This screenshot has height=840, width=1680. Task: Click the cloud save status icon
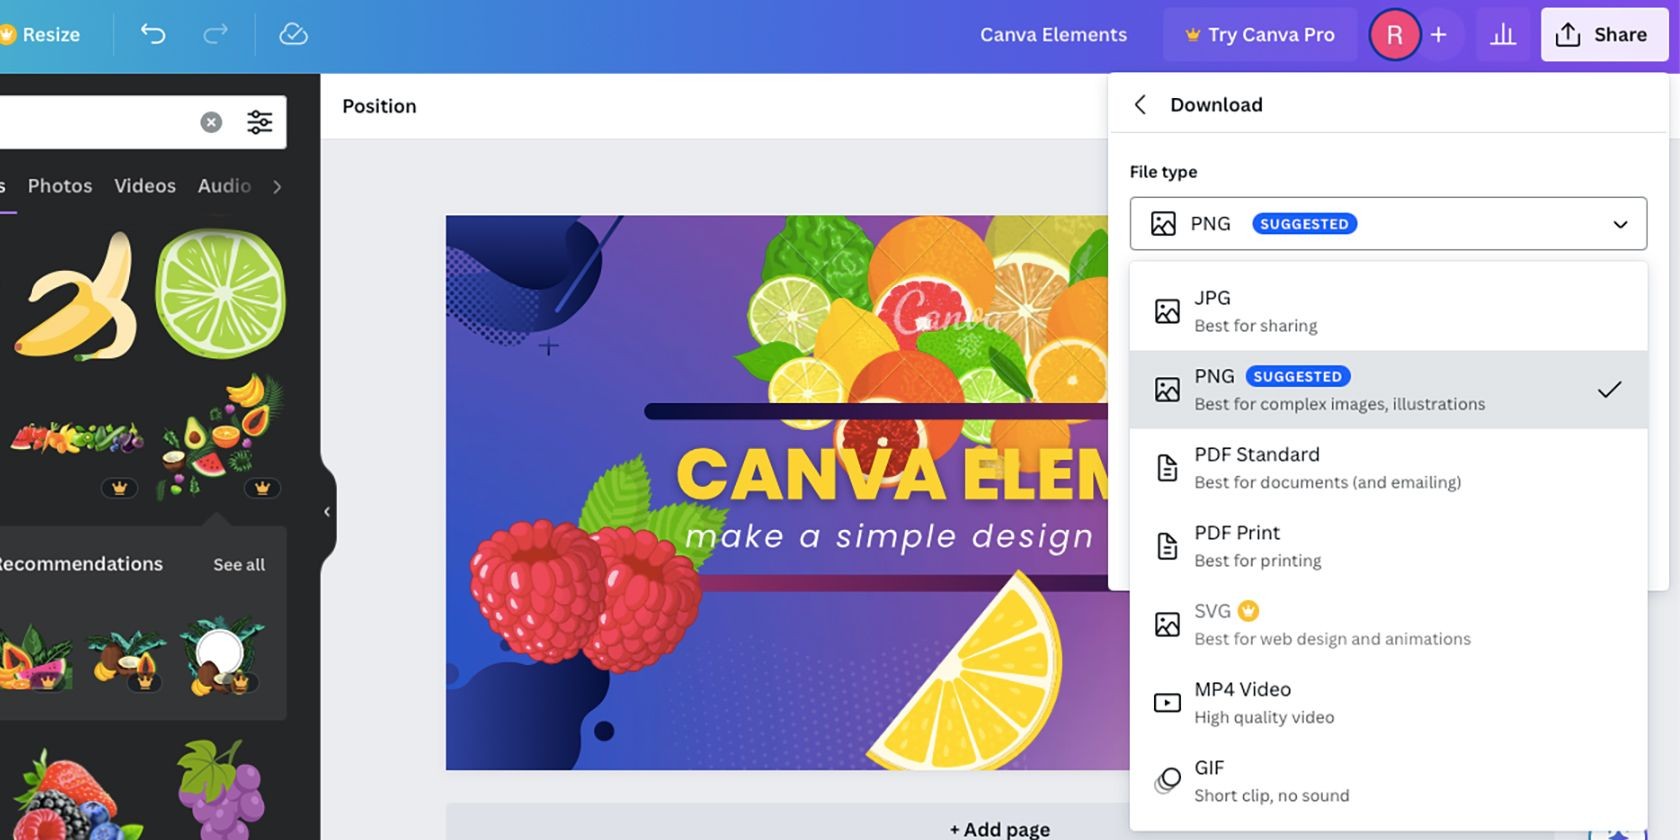[x=293, y=34]
